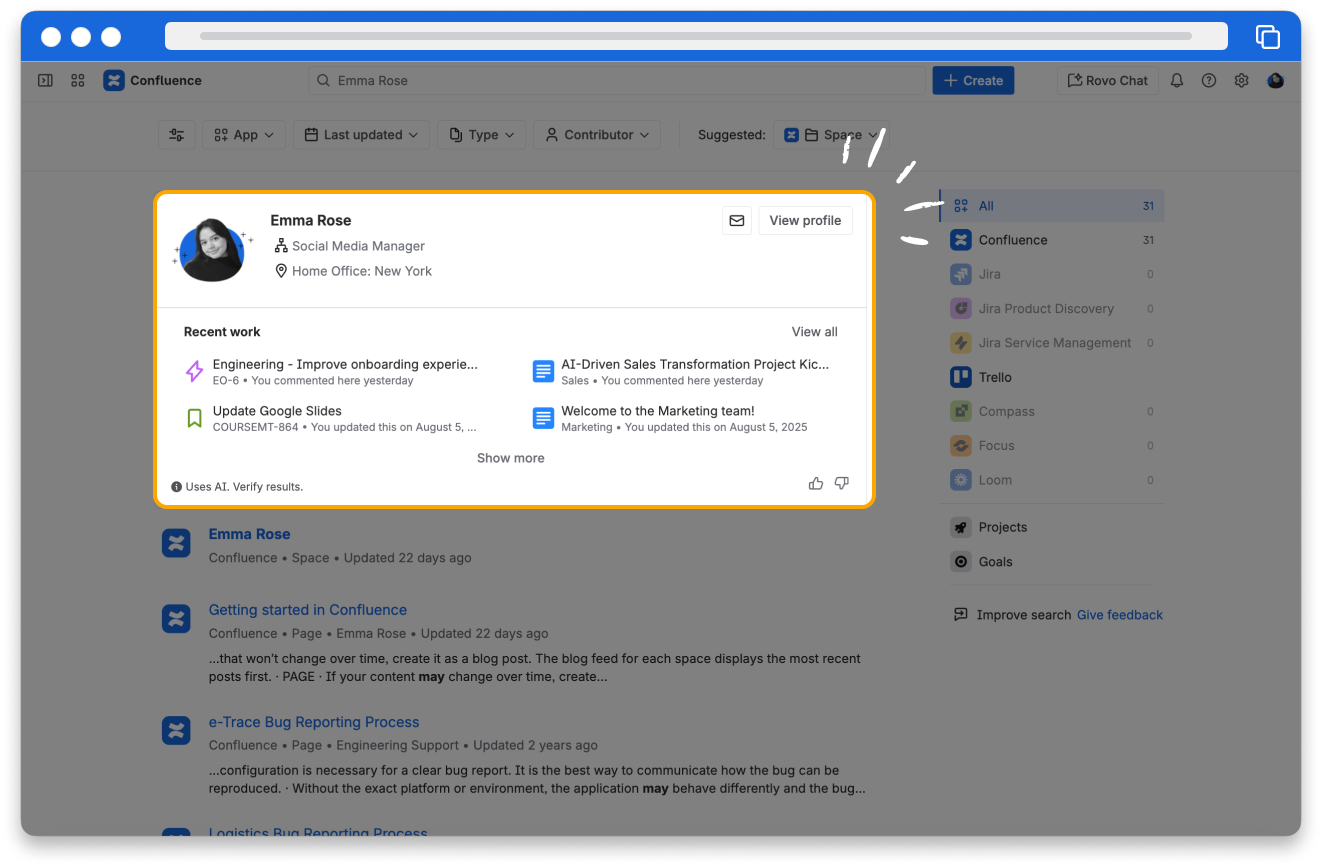Filter results by Compass

click(x=1052, y=411)
